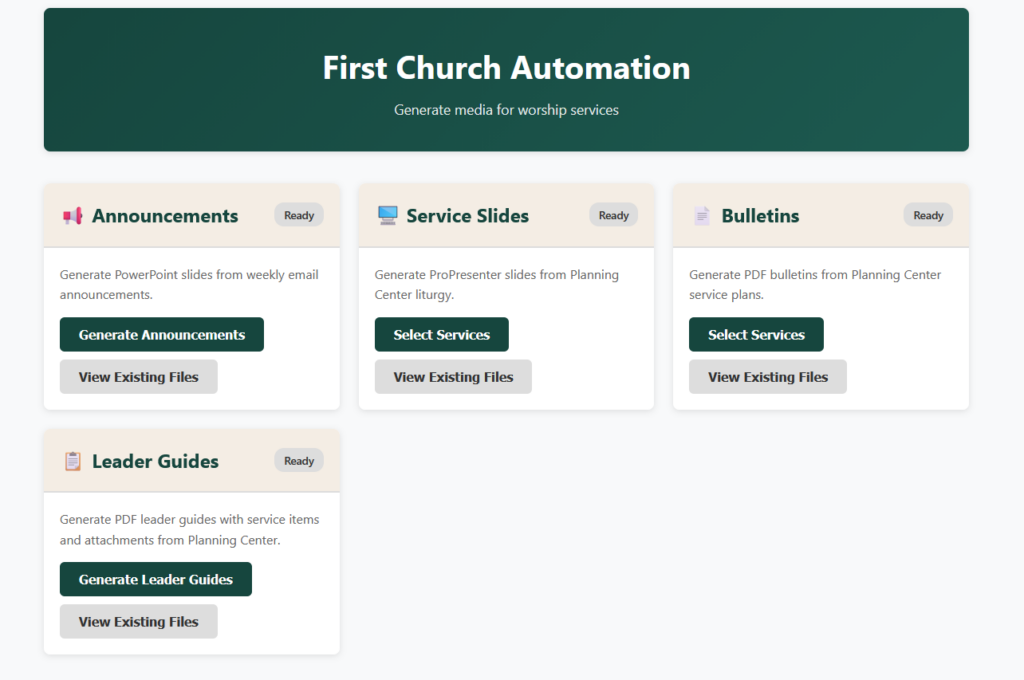
Task: Start Generate Leader Guides
Action: point(155,580)
